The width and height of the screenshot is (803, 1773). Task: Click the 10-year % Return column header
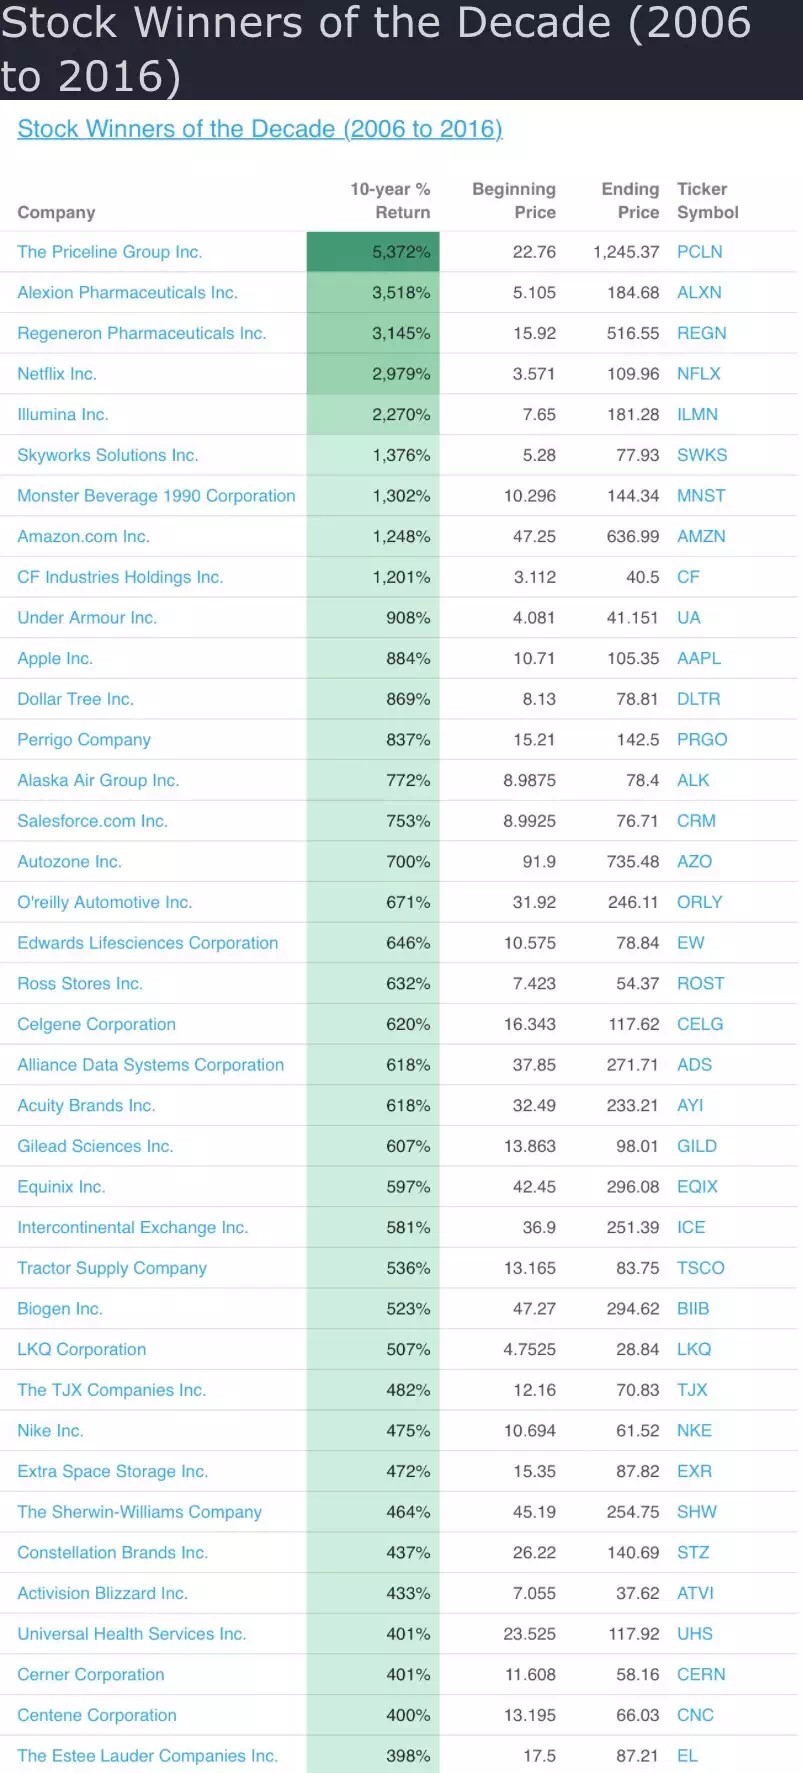[x=390, y=201]
